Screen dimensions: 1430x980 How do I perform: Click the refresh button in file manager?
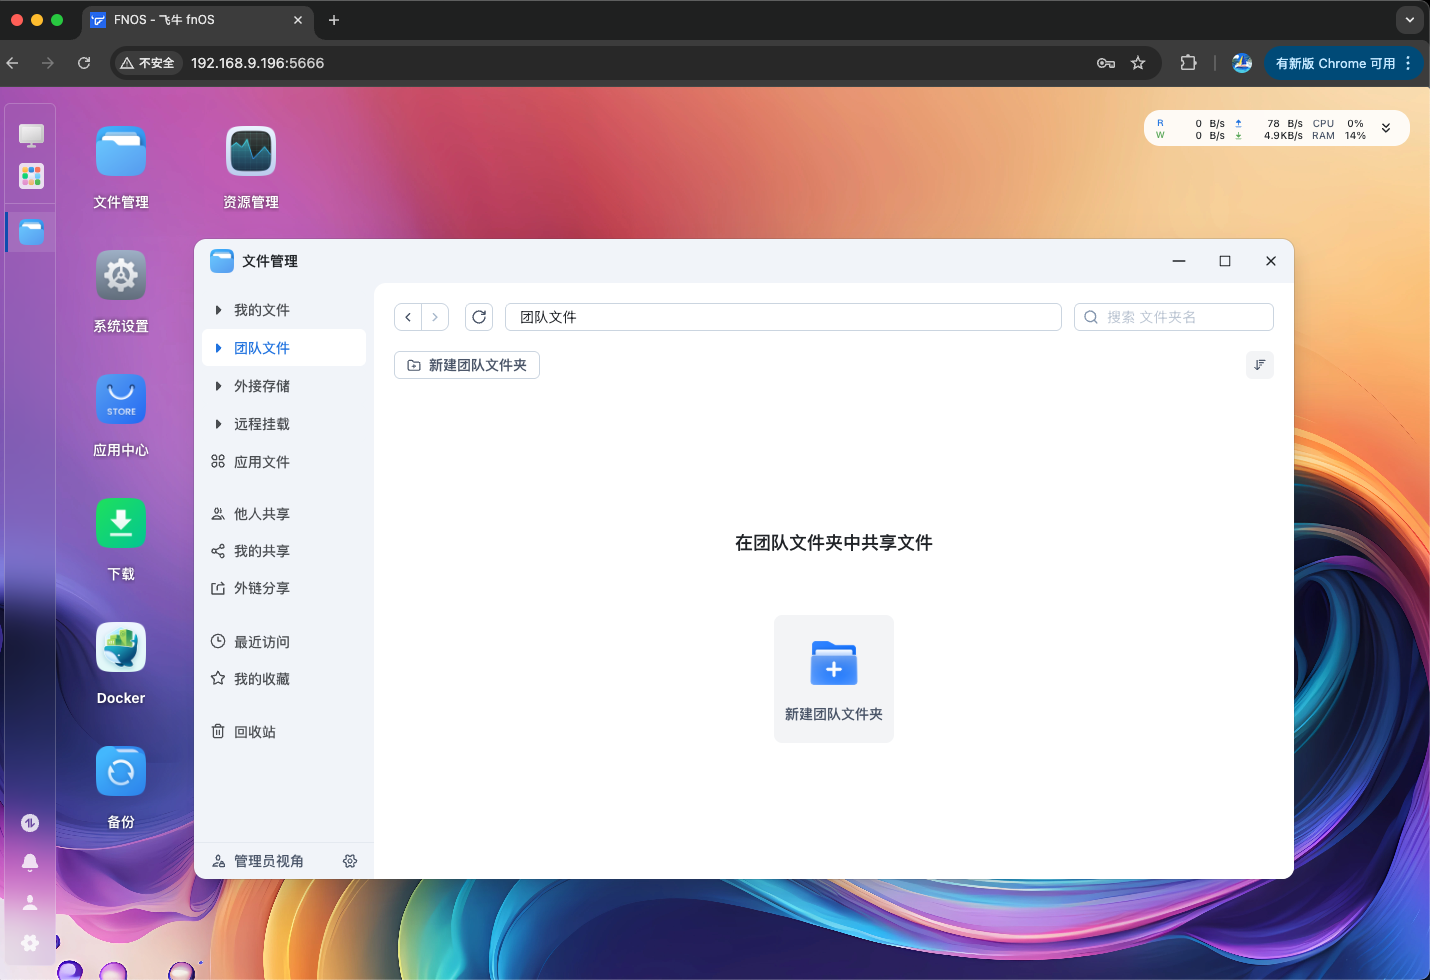[x=479, y=317]
